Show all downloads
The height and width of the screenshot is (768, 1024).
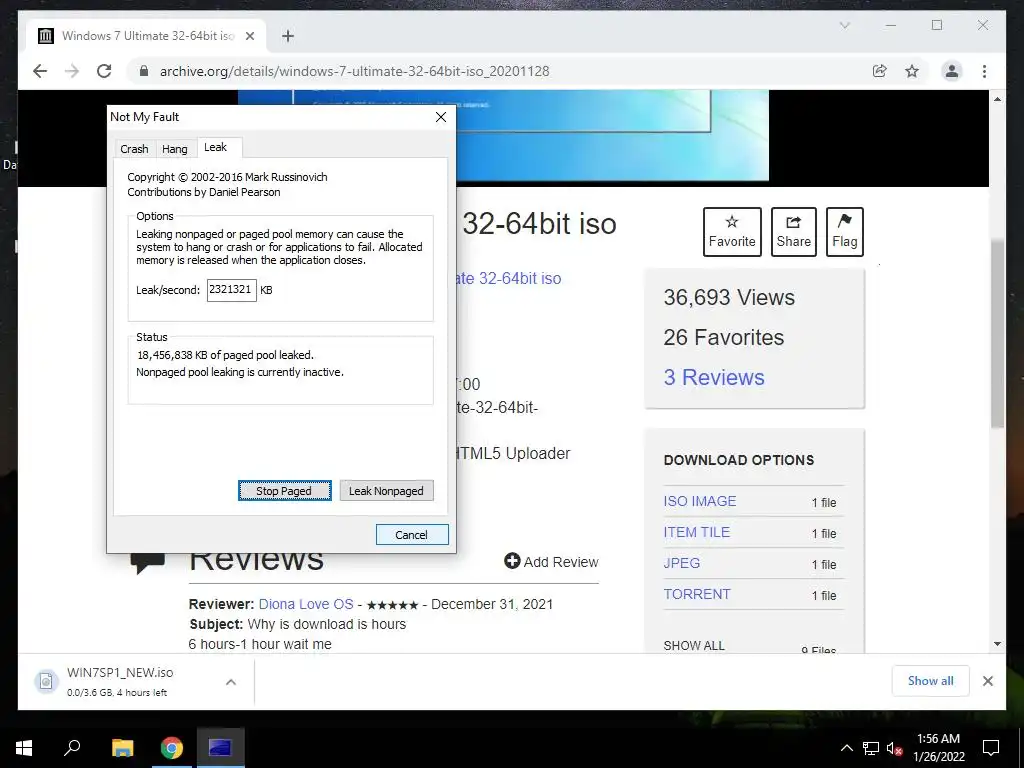930,681
